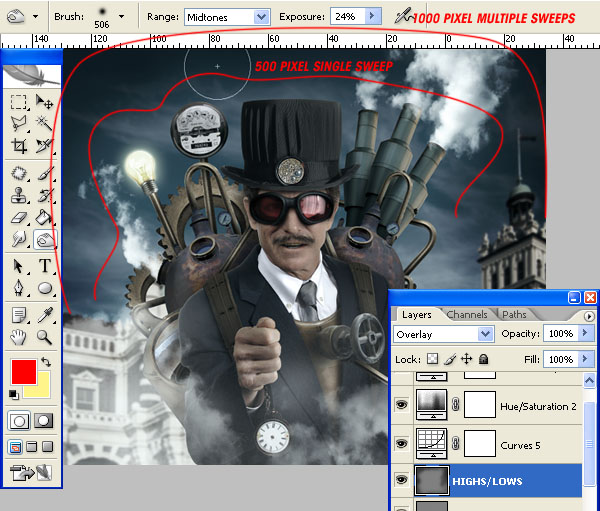This screenshot has height=511, width=600.
Task: Select the Crop tool
Action: 18,146
